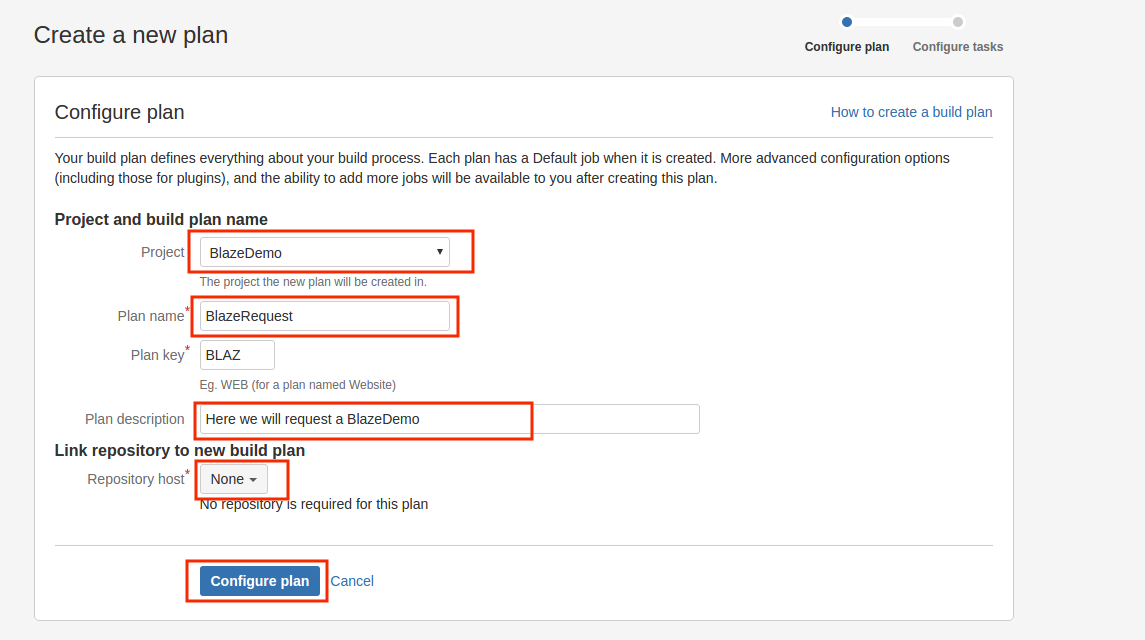Click the Configure plan button
The image size is (1145, 640).
[x=260, y=581]
